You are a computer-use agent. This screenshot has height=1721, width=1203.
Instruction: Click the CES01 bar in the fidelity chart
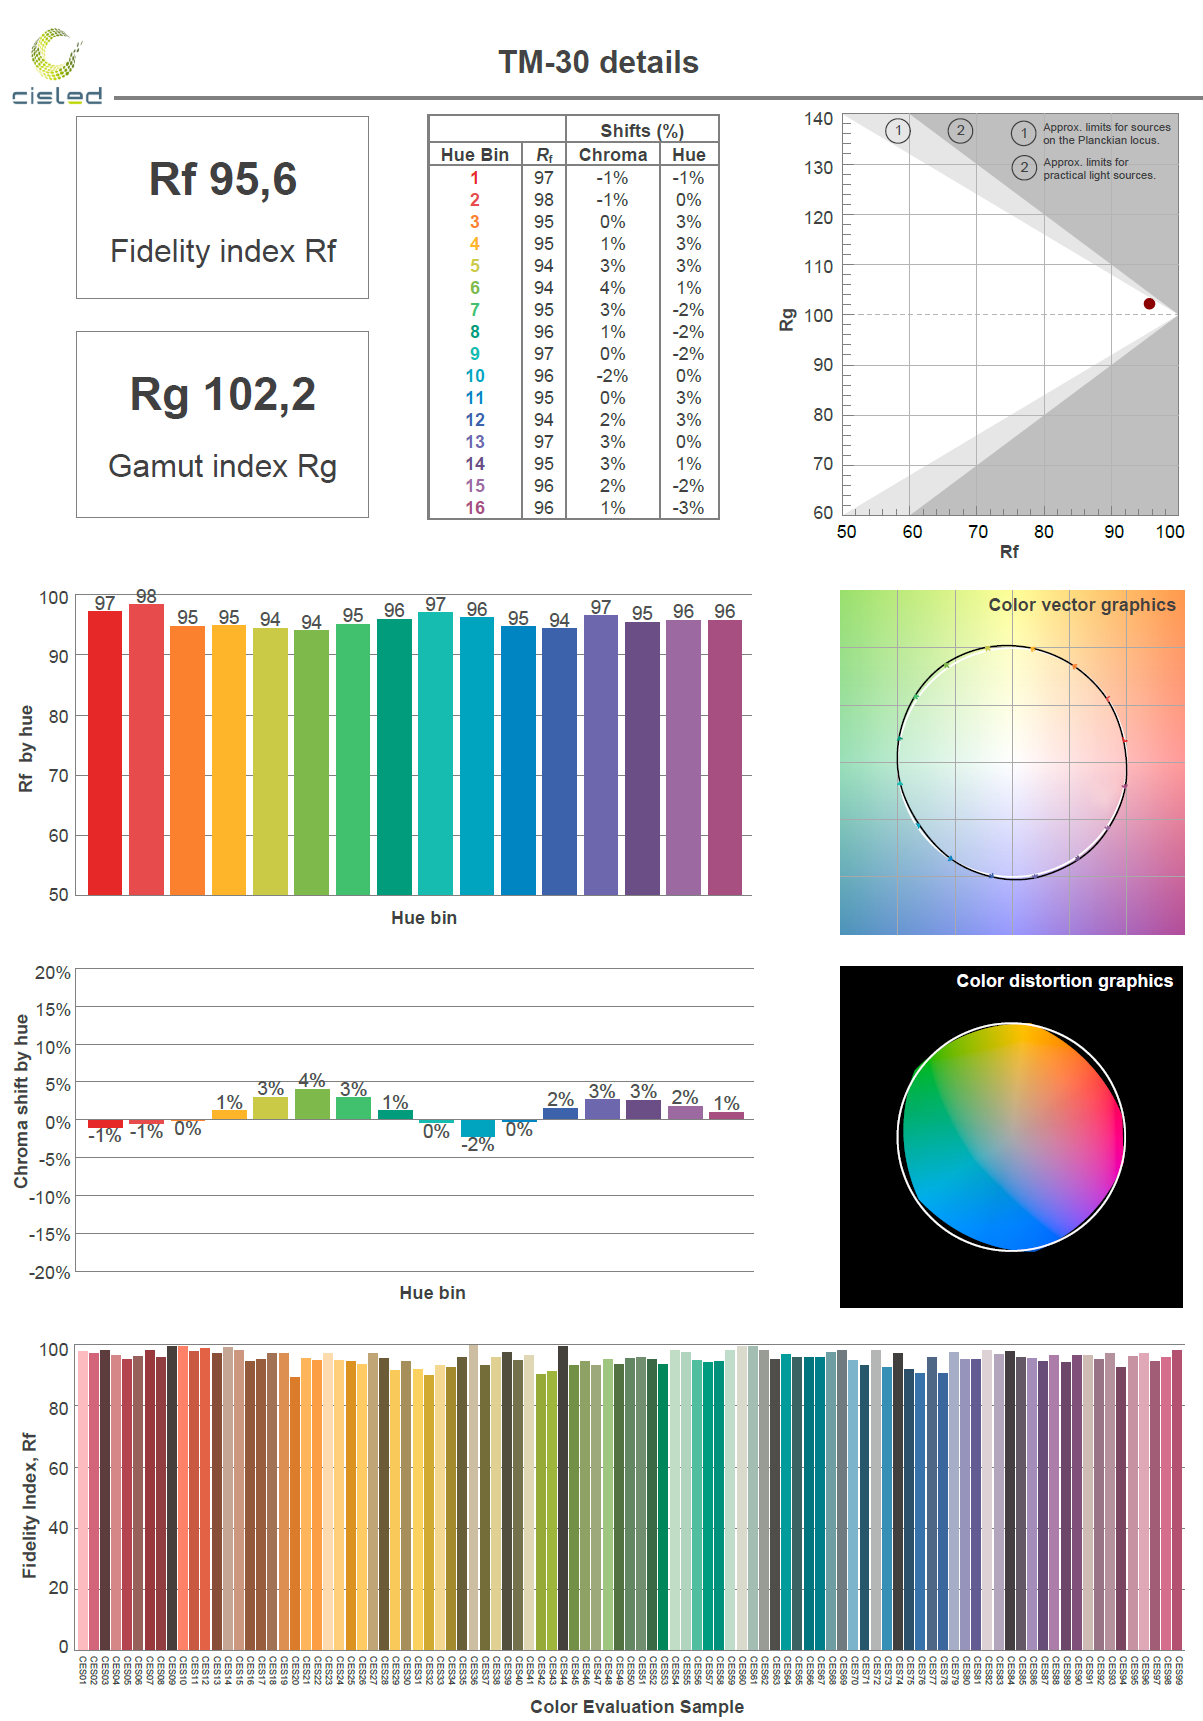(x=83, y=1500)
